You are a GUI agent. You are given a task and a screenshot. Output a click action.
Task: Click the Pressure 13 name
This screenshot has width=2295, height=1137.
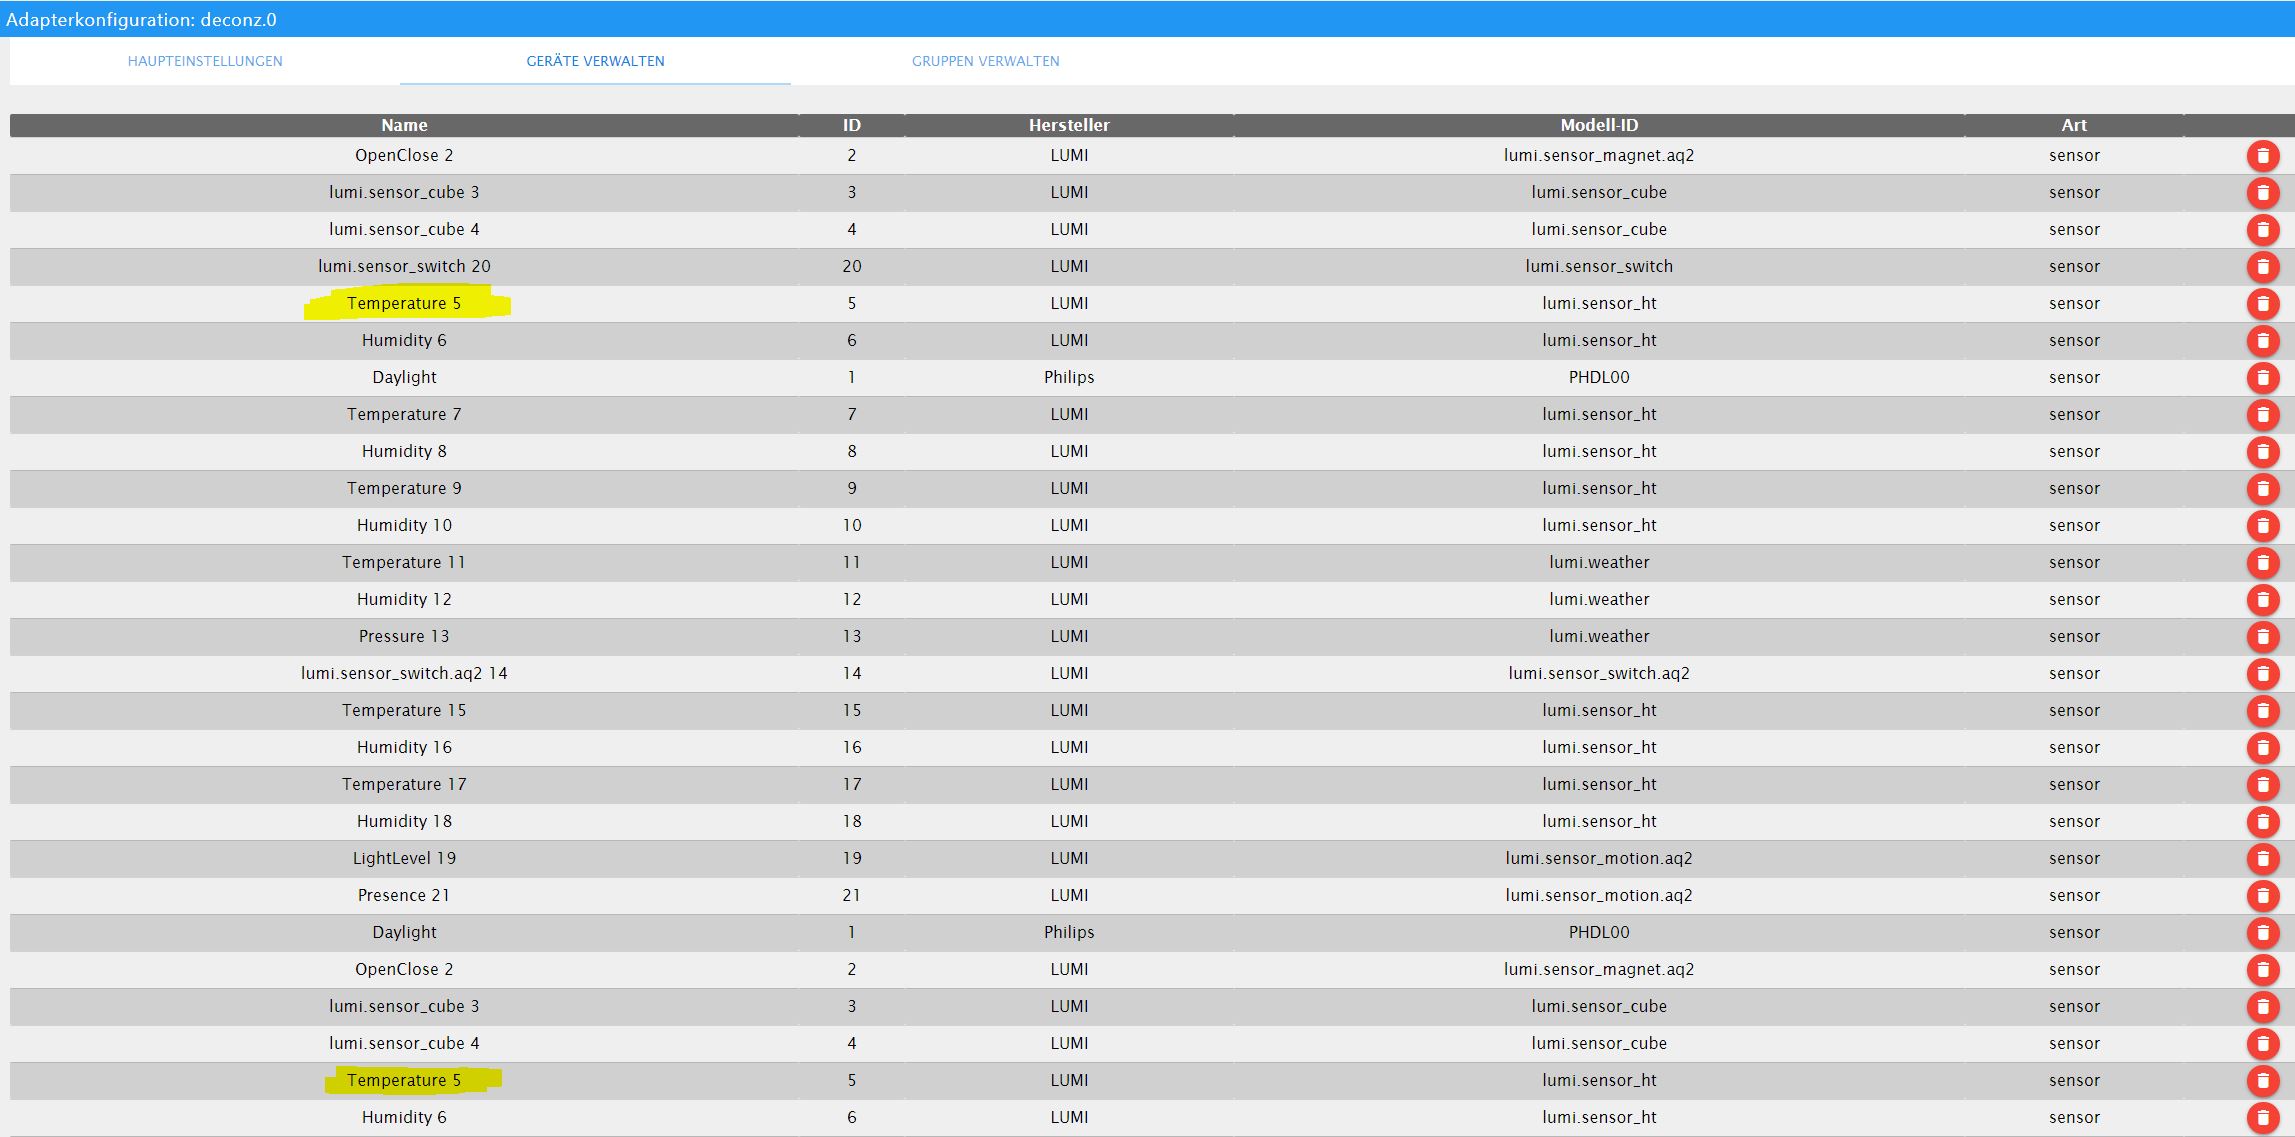[x=404, y=636]
